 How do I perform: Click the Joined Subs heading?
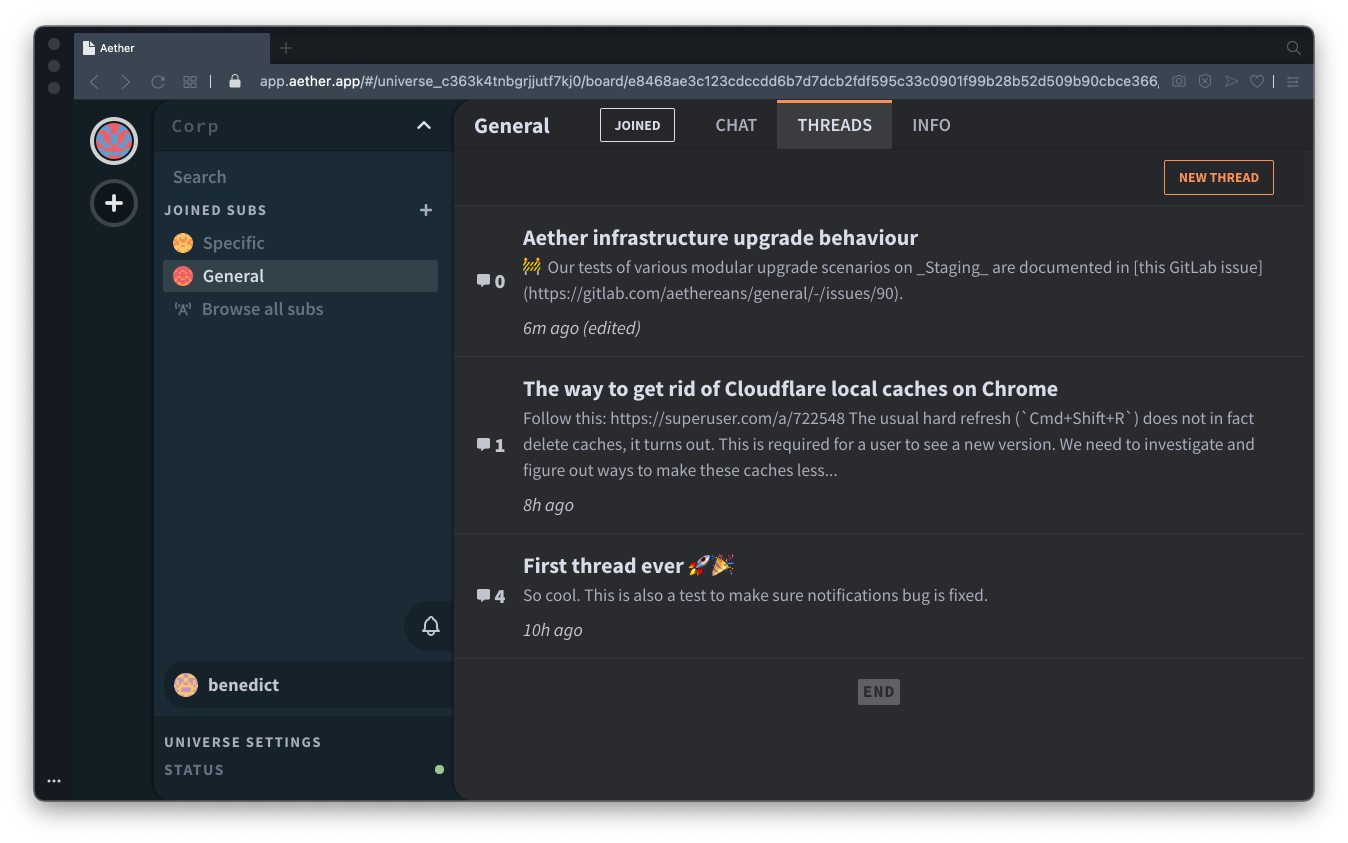pyautogui.click(x=215, y=210)
